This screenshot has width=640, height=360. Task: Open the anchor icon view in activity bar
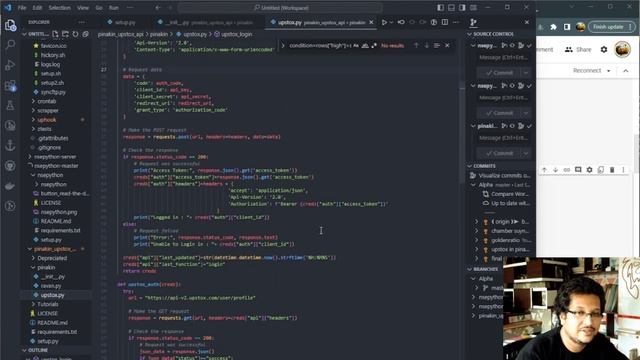point(10,145)
